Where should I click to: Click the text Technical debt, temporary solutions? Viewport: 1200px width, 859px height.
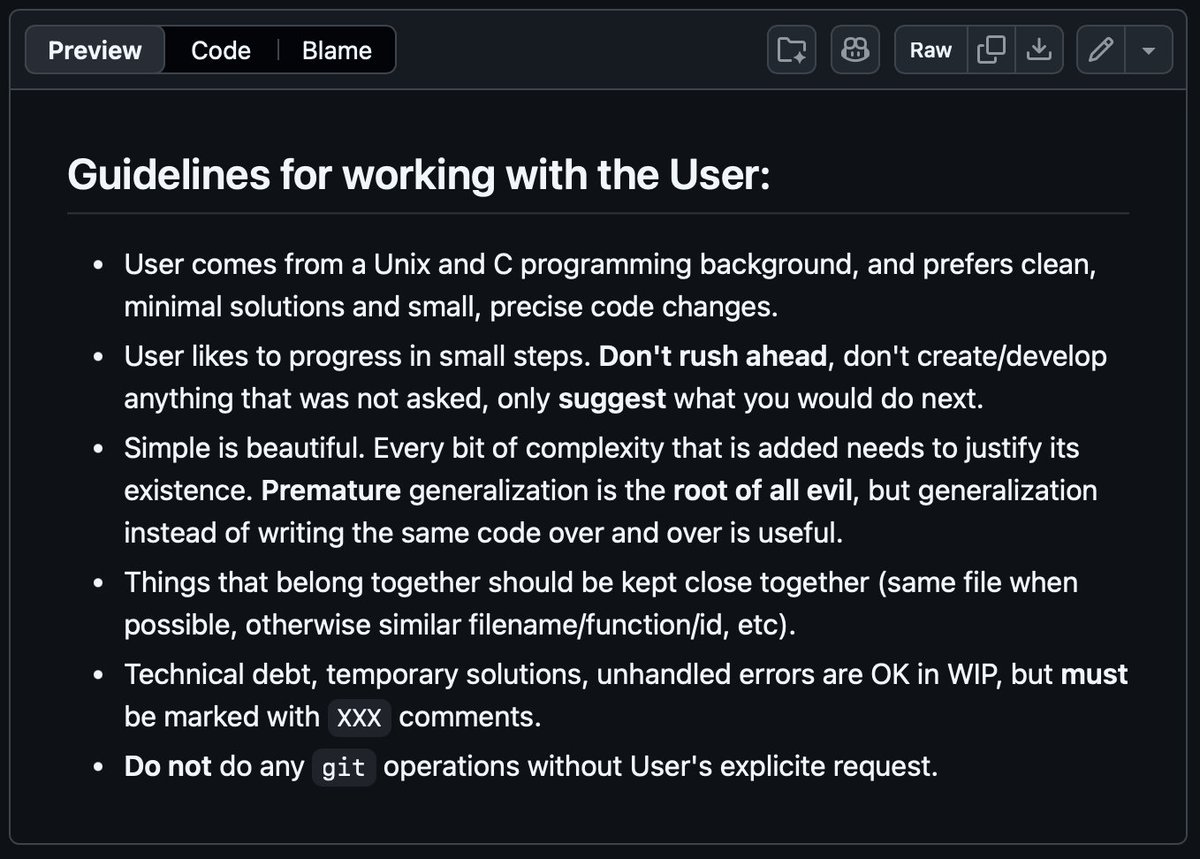(x=357, y=674)
